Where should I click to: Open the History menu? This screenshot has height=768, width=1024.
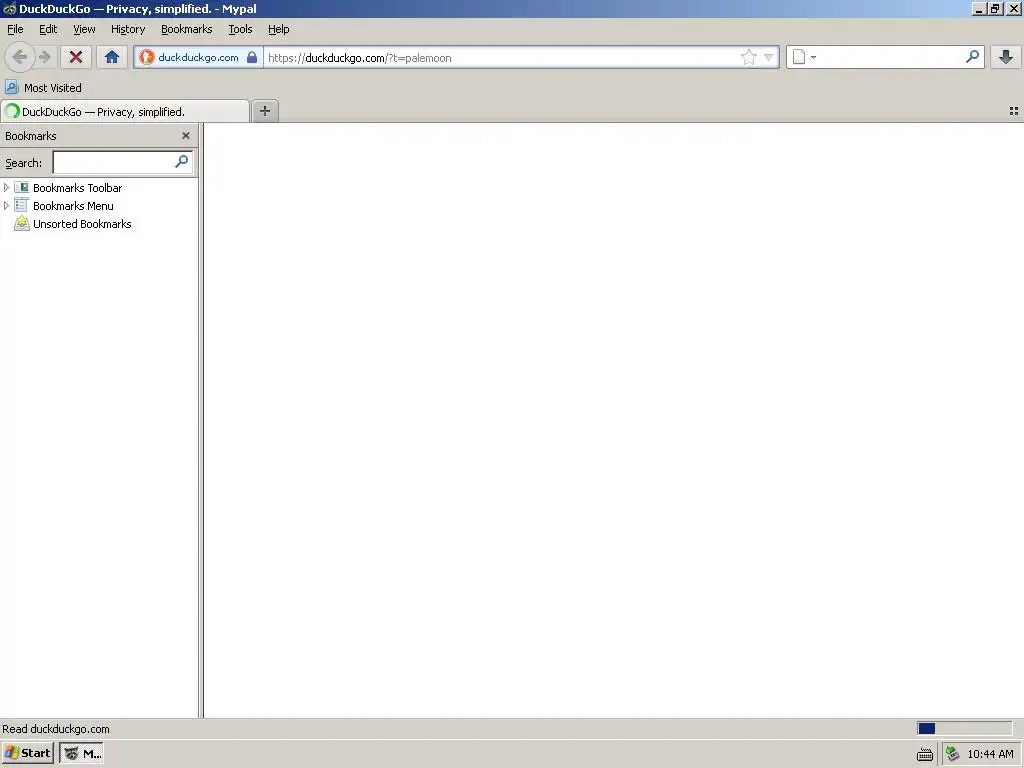click(127, 29)
